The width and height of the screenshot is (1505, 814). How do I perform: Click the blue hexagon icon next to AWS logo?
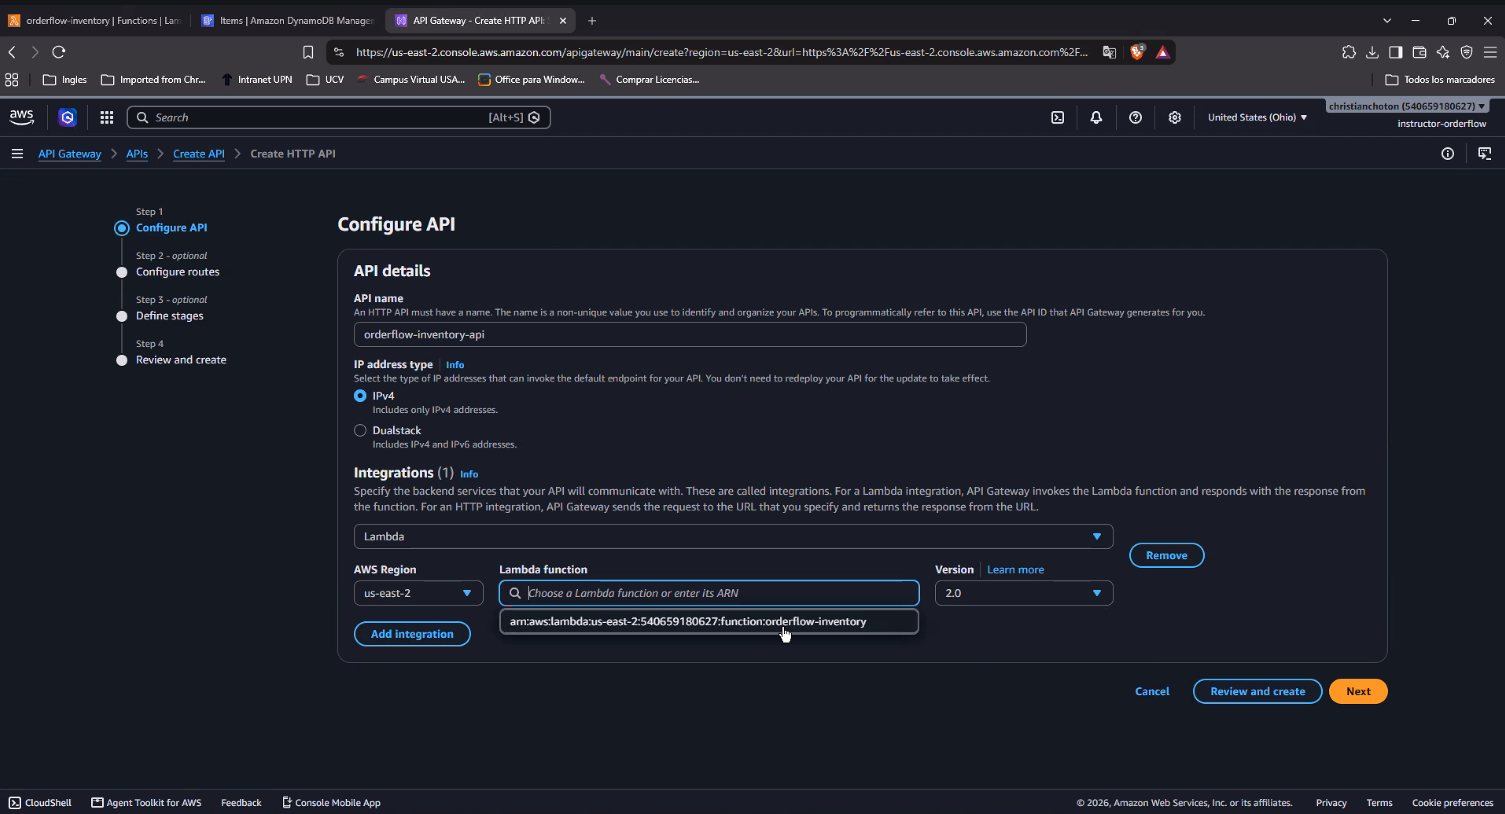click(x=67, y=117)
